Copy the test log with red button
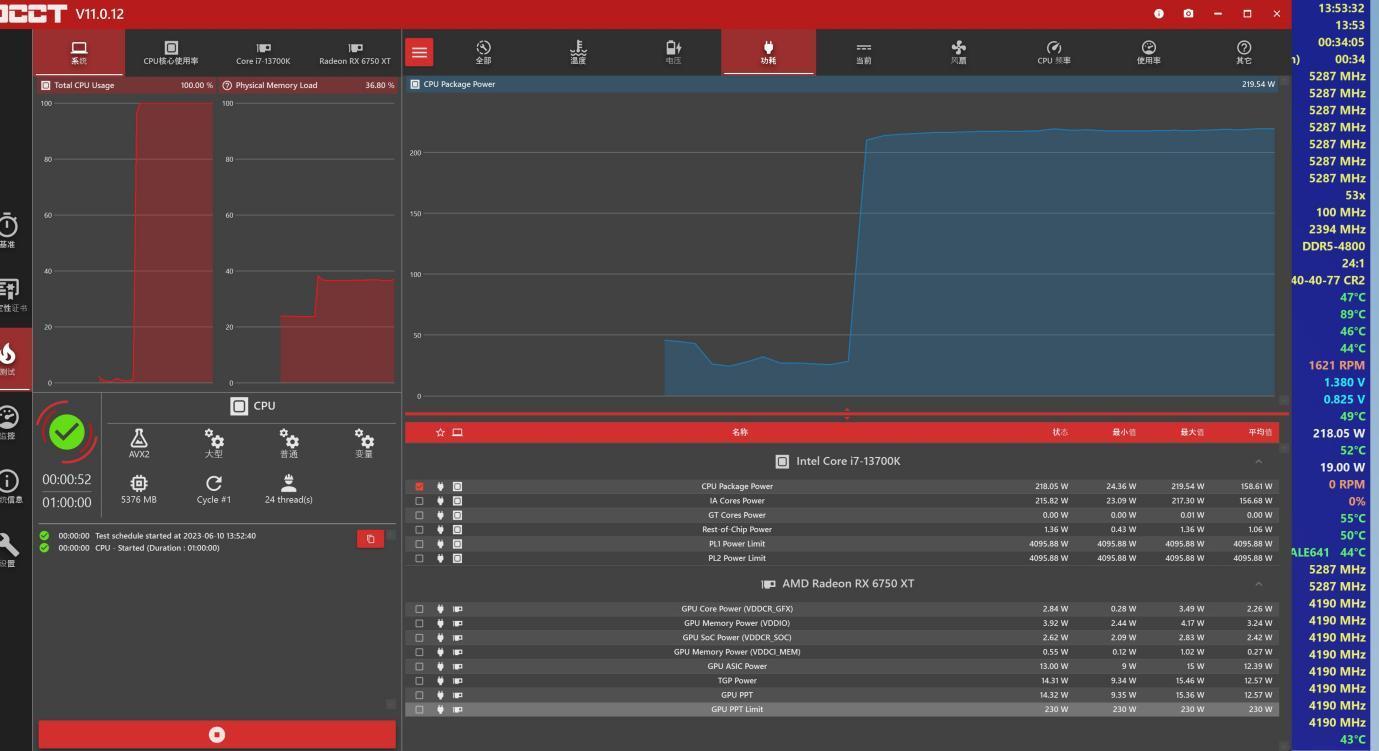The width and height of the screenshot is (1379, 751). point(370,539)
